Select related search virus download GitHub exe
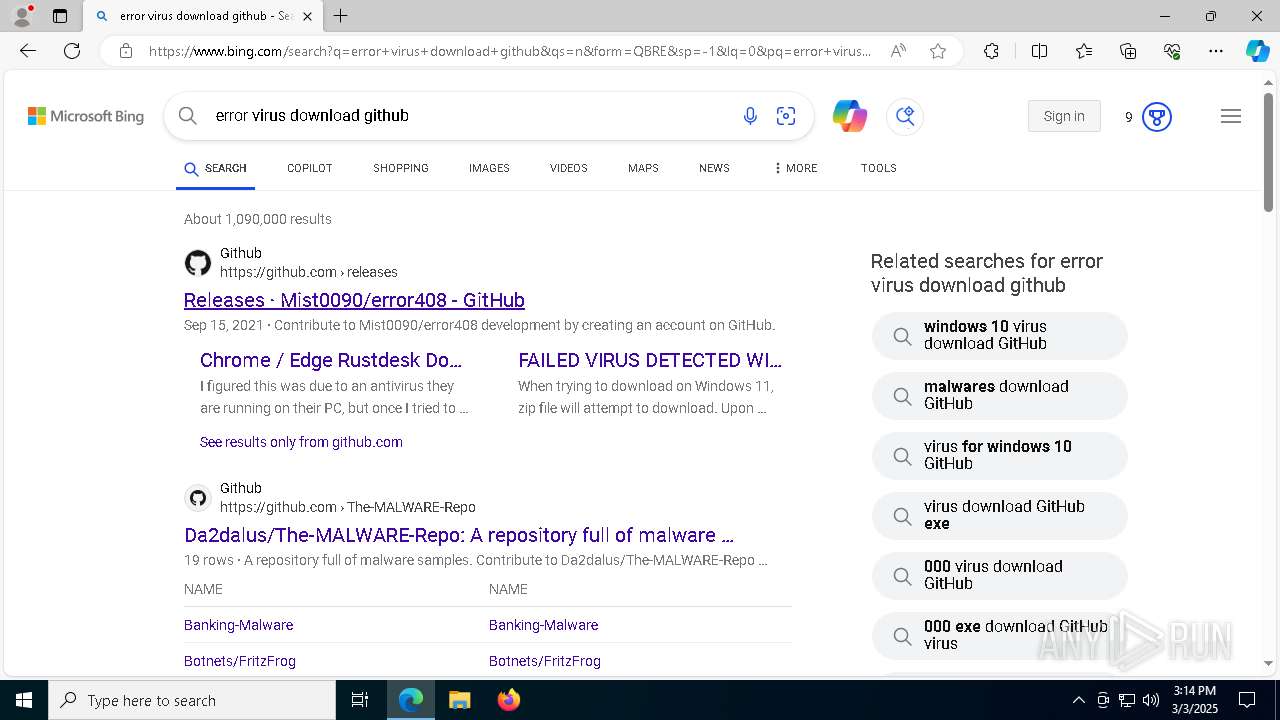 coord(1000,516)
